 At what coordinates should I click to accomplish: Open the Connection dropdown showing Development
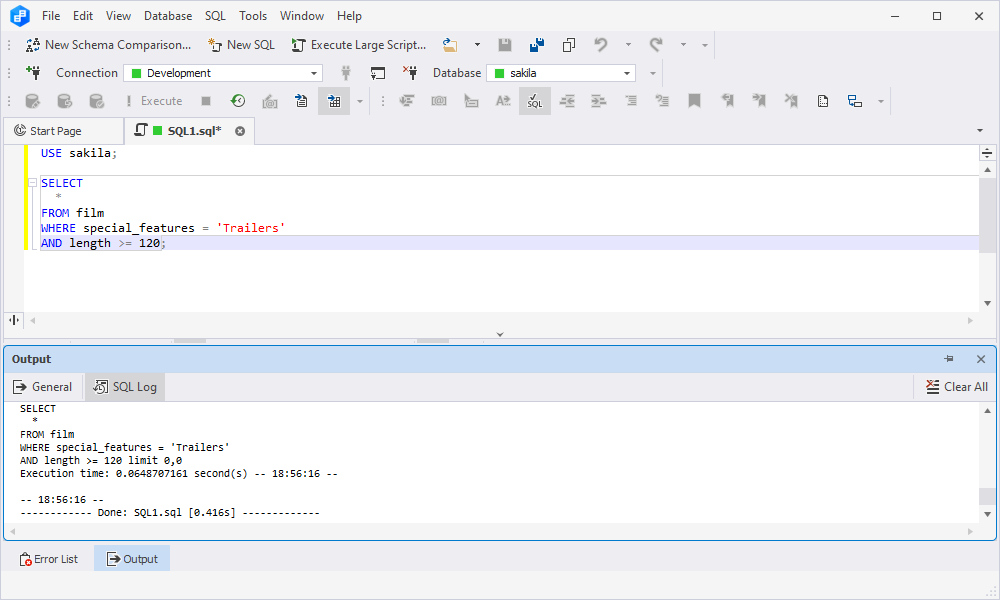223,73
